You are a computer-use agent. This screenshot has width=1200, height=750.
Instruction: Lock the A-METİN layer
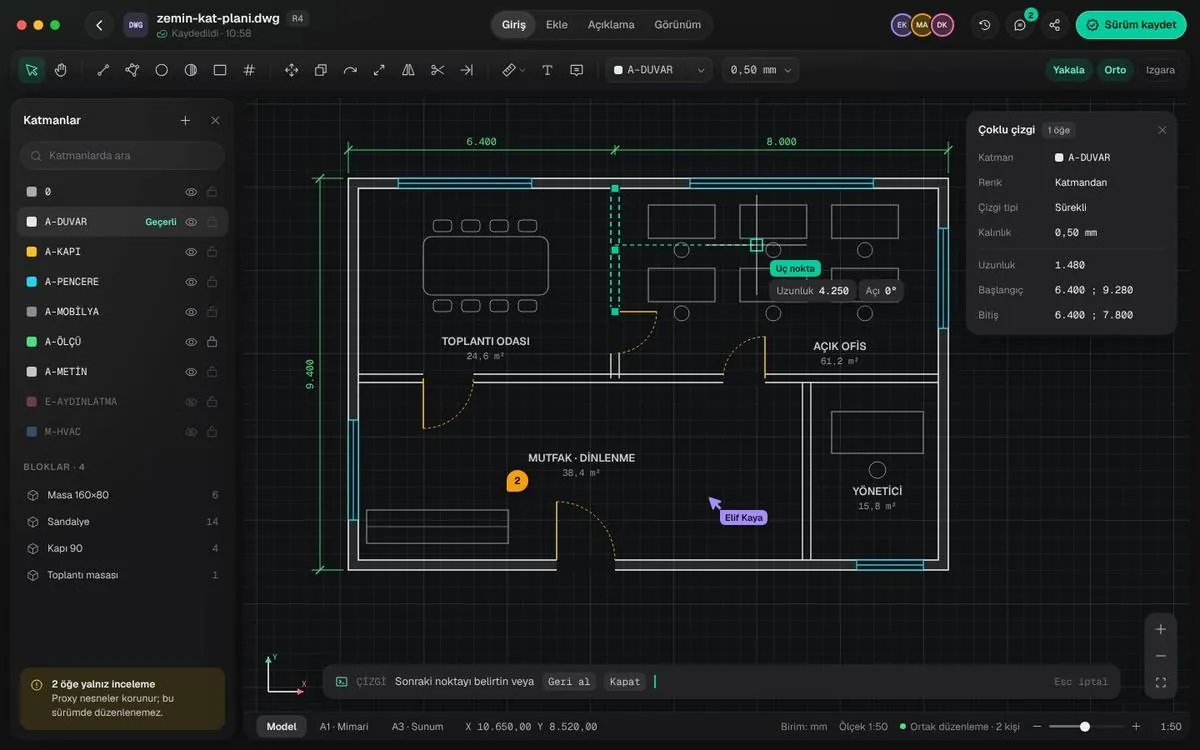click(x=212, y=372)
